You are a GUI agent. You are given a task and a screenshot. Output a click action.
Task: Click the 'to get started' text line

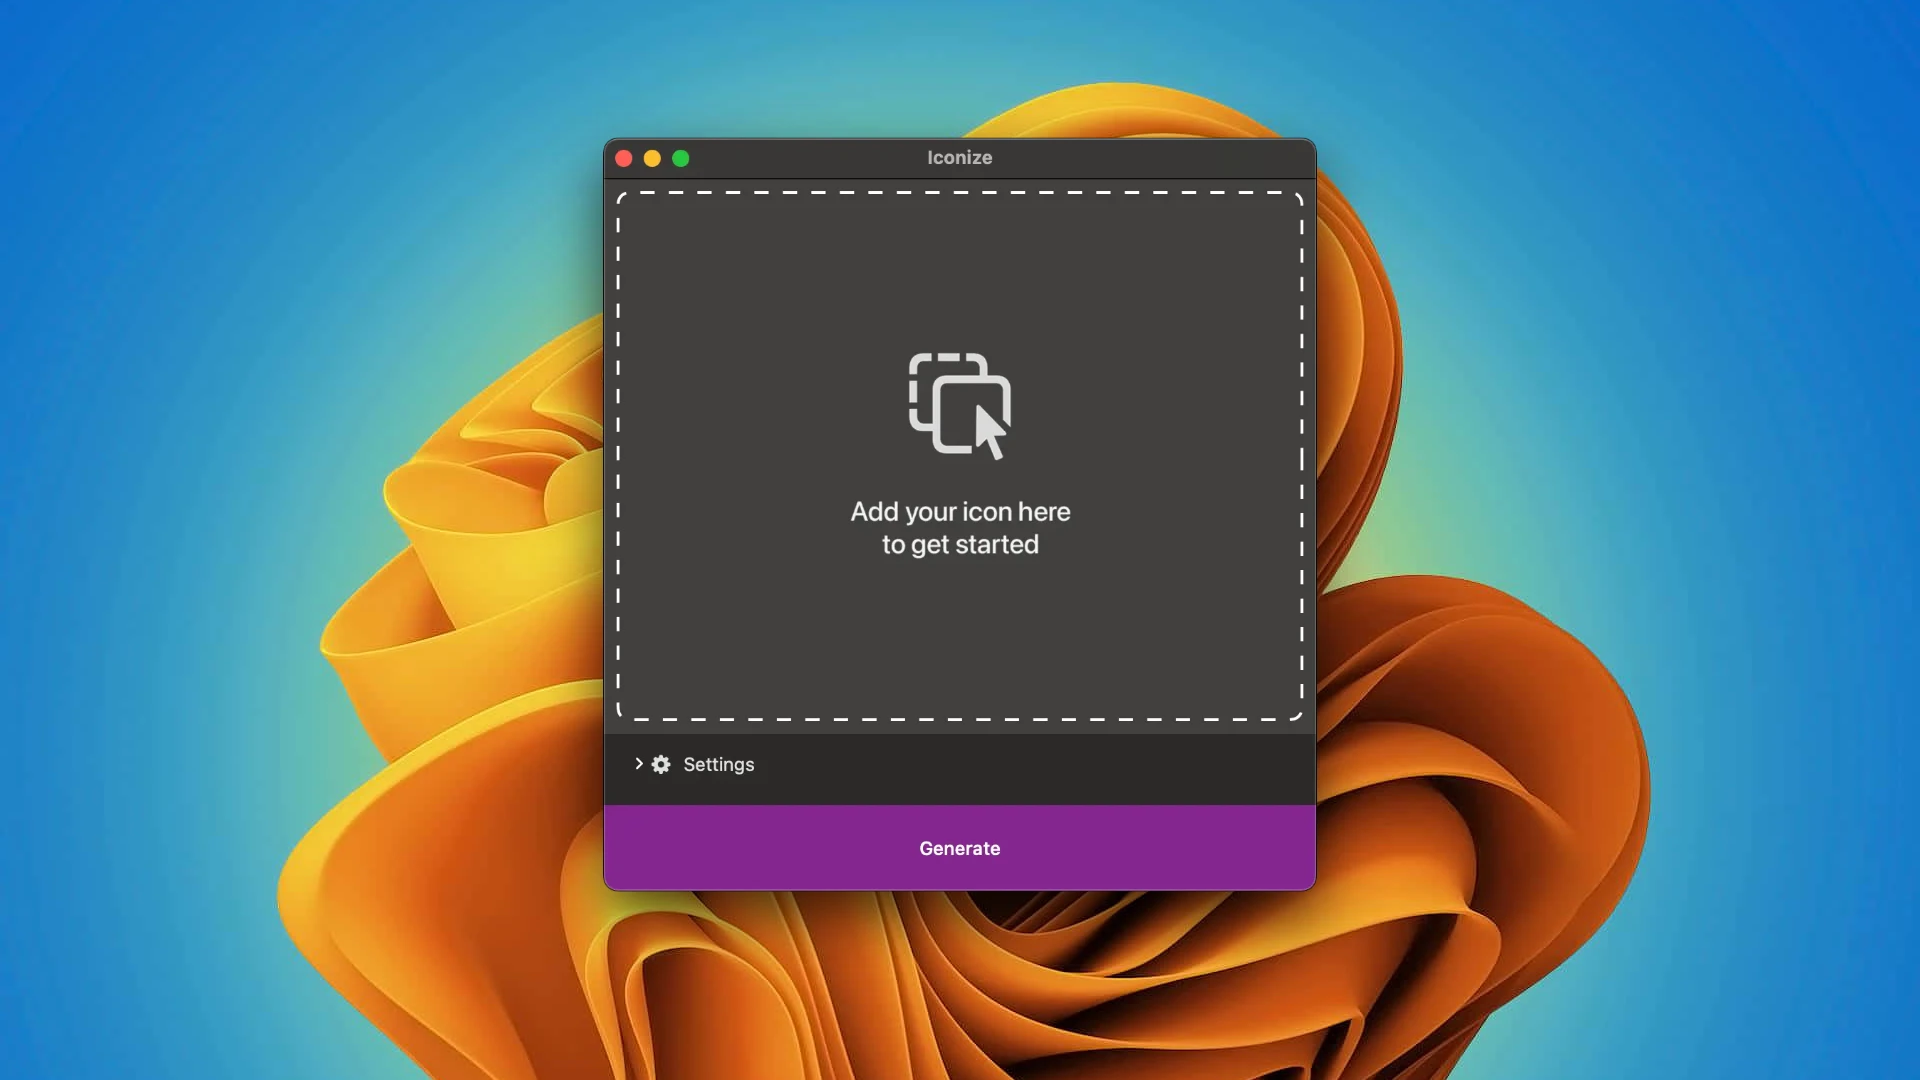960,545
